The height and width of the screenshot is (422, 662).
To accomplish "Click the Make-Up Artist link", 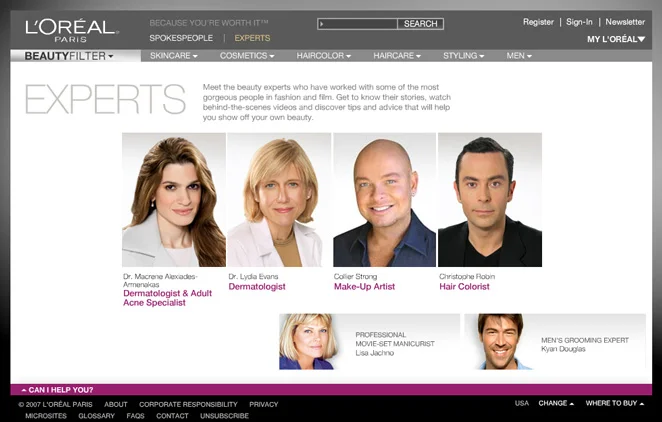I will click(x=364, y=287).
